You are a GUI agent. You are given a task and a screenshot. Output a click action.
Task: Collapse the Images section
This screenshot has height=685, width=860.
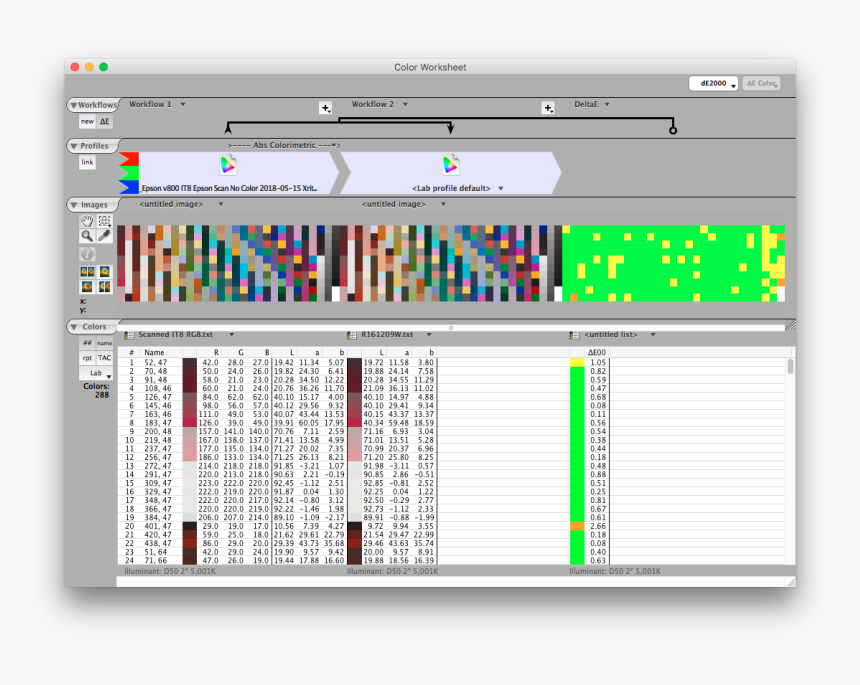73,205
